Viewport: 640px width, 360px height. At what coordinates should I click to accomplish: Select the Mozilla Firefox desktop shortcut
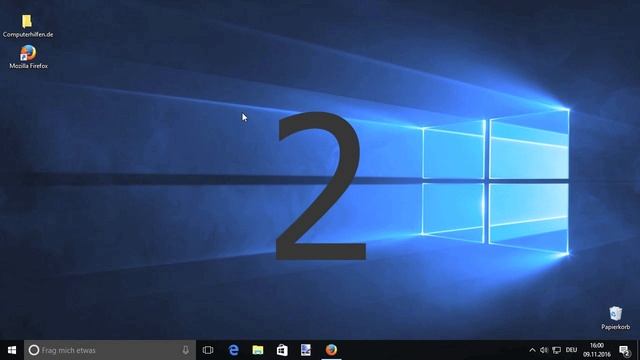pos(28,57)
